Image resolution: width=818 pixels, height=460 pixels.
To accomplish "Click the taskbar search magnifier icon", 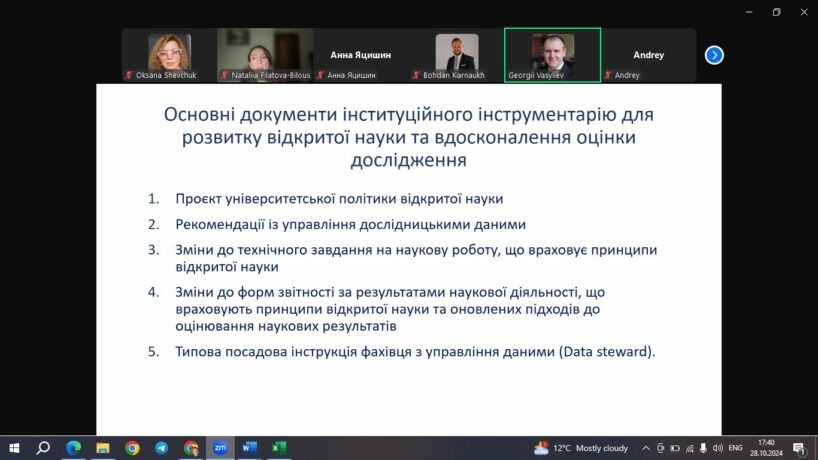I will pyautogui.click(x=44, y=448).
